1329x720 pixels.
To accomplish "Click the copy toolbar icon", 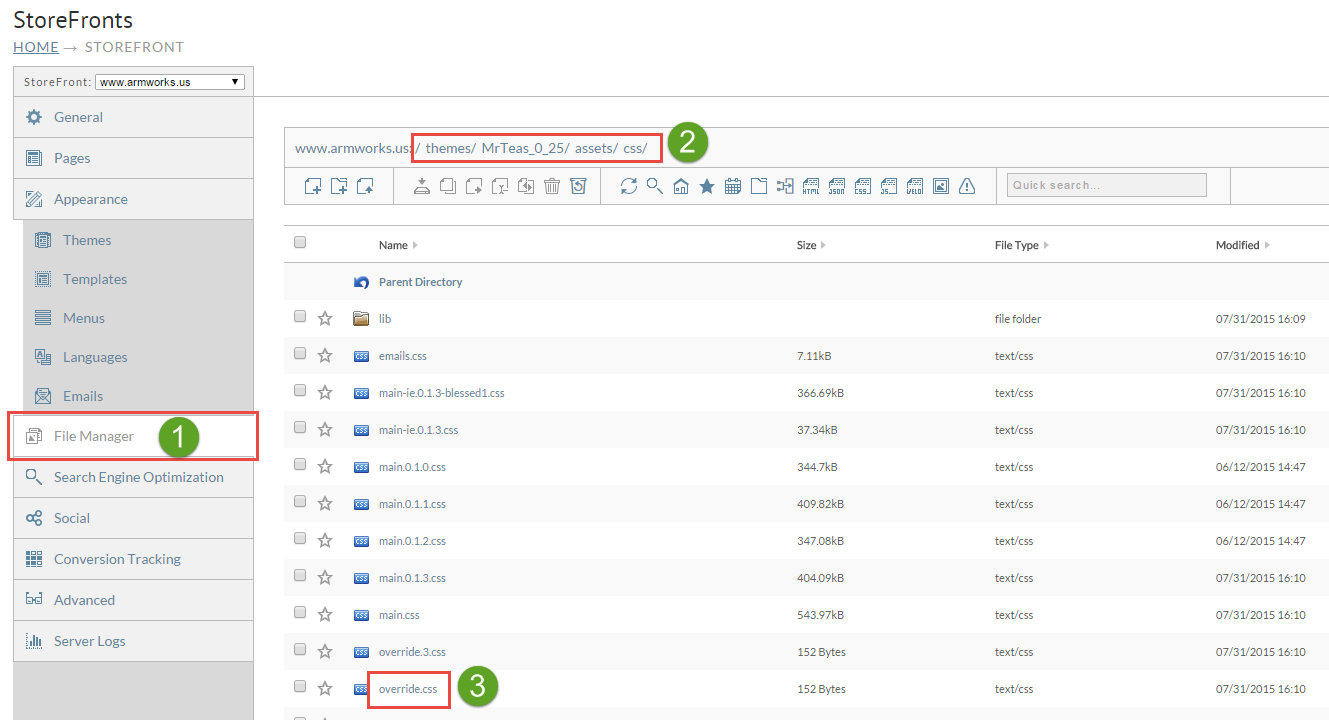I will point(448,186).
